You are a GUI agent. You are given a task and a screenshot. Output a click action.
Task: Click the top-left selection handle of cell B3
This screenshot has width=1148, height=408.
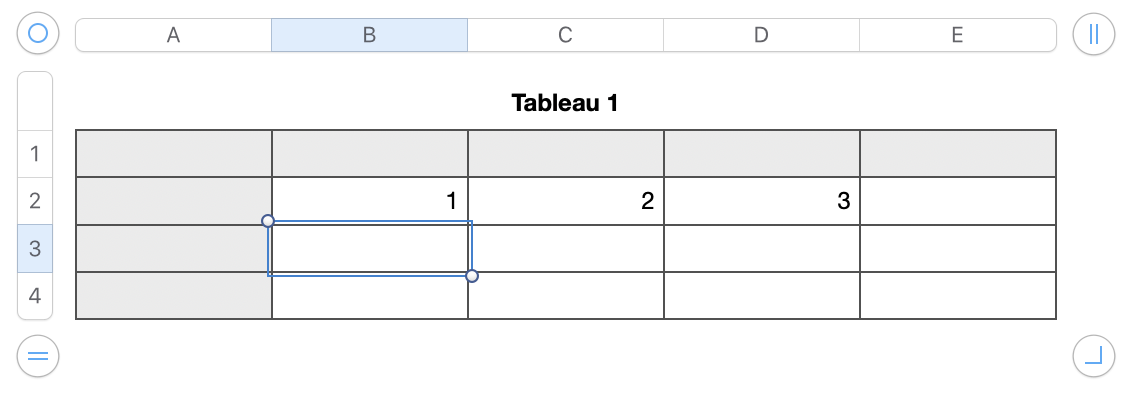click(268, 220)
